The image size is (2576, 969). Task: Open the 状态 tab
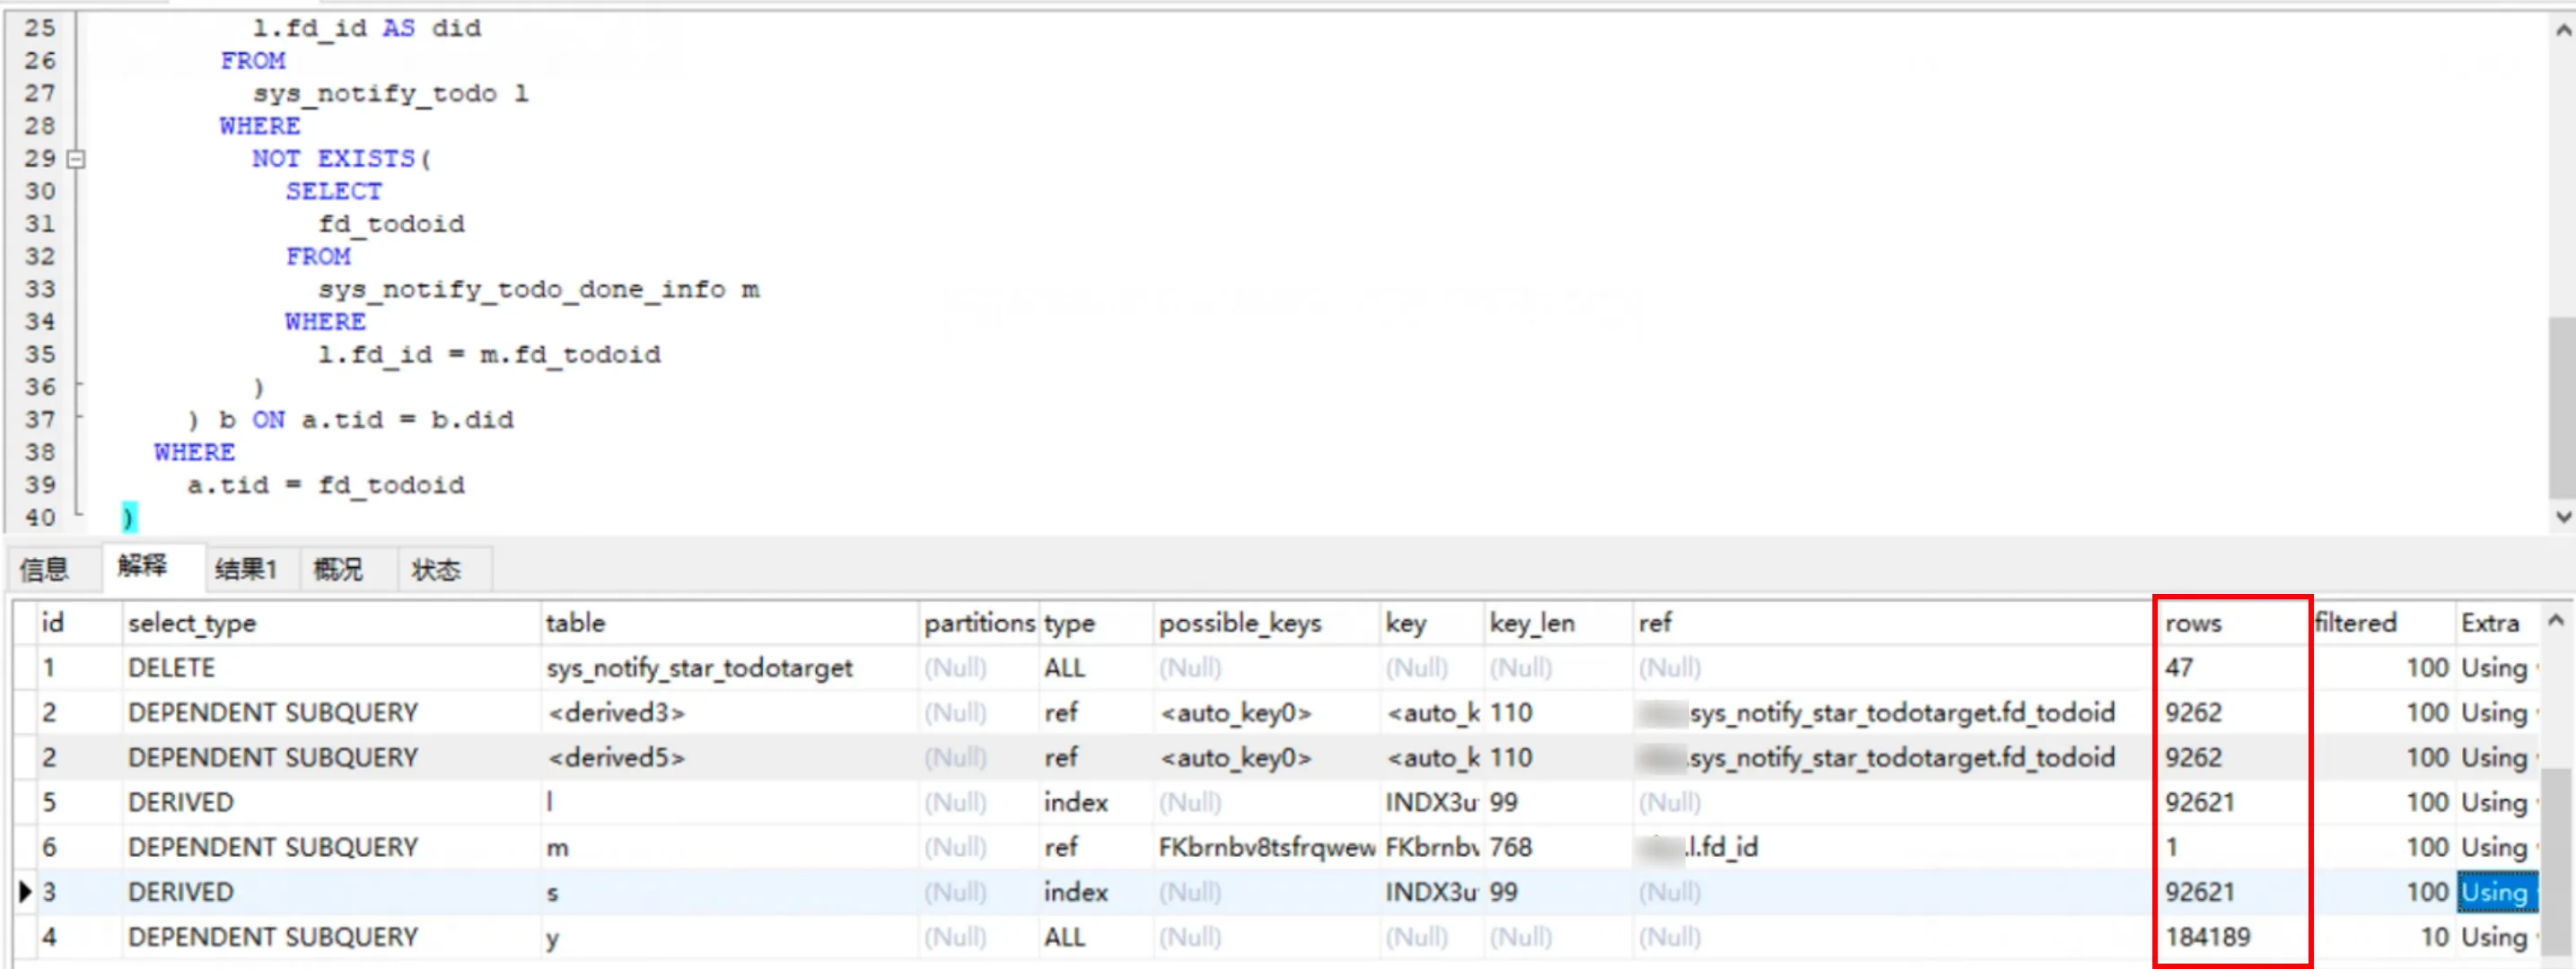tap(436, 569)
